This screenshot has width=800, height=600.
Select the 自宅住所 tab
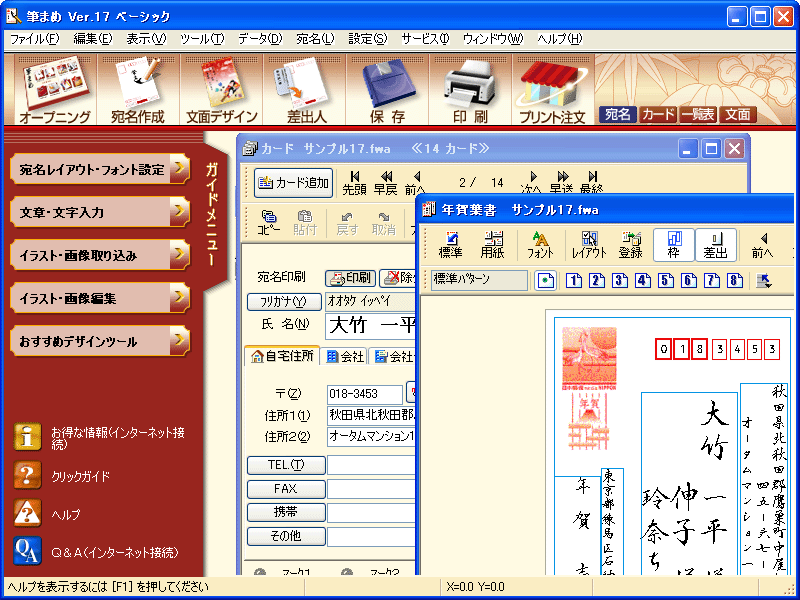282,356
